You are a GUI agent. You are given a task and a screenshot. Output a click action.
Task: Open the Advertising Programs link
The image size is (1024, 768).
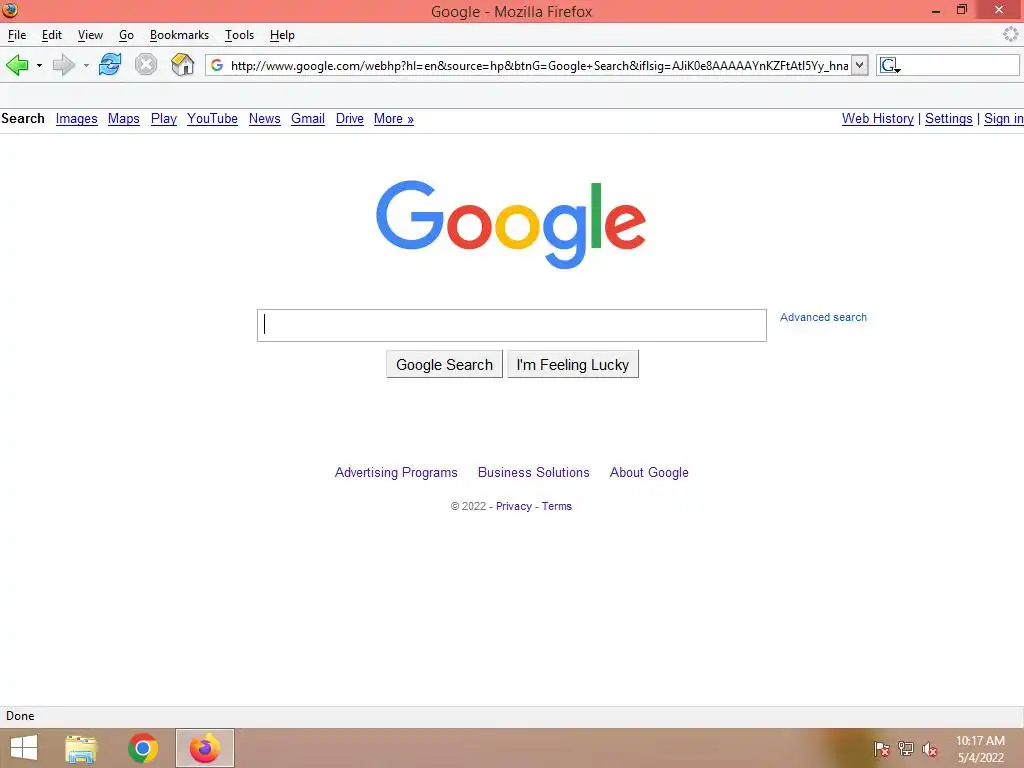click(x=396, y=472)
